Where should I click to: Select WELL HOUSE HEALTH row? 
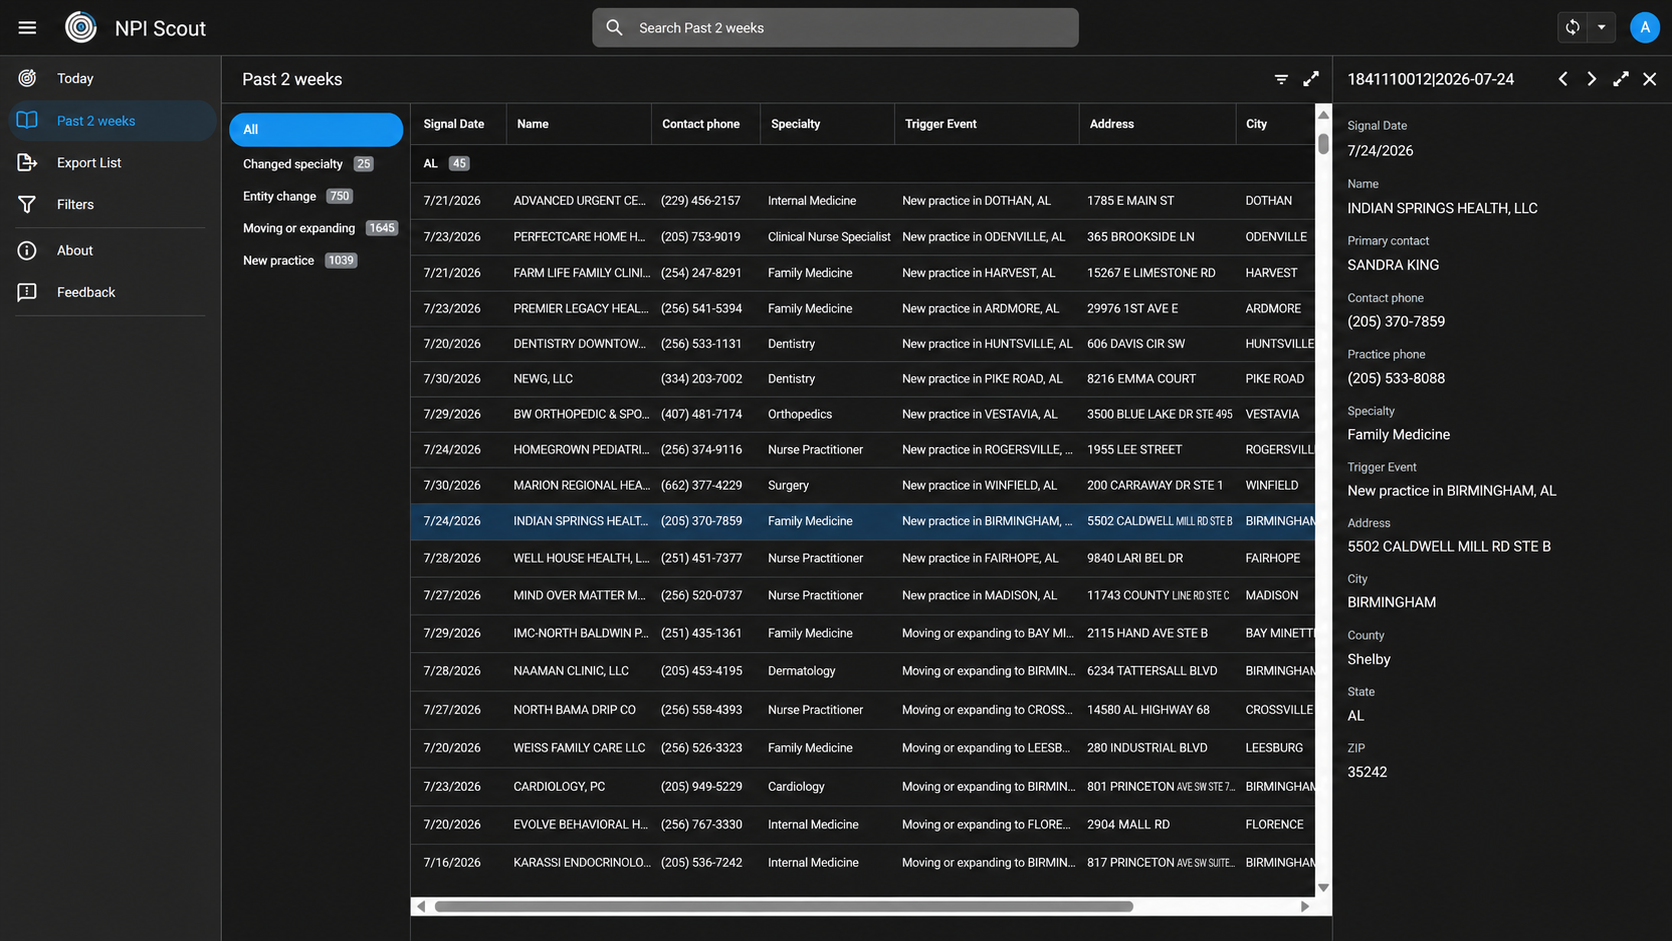click(863, 558)
